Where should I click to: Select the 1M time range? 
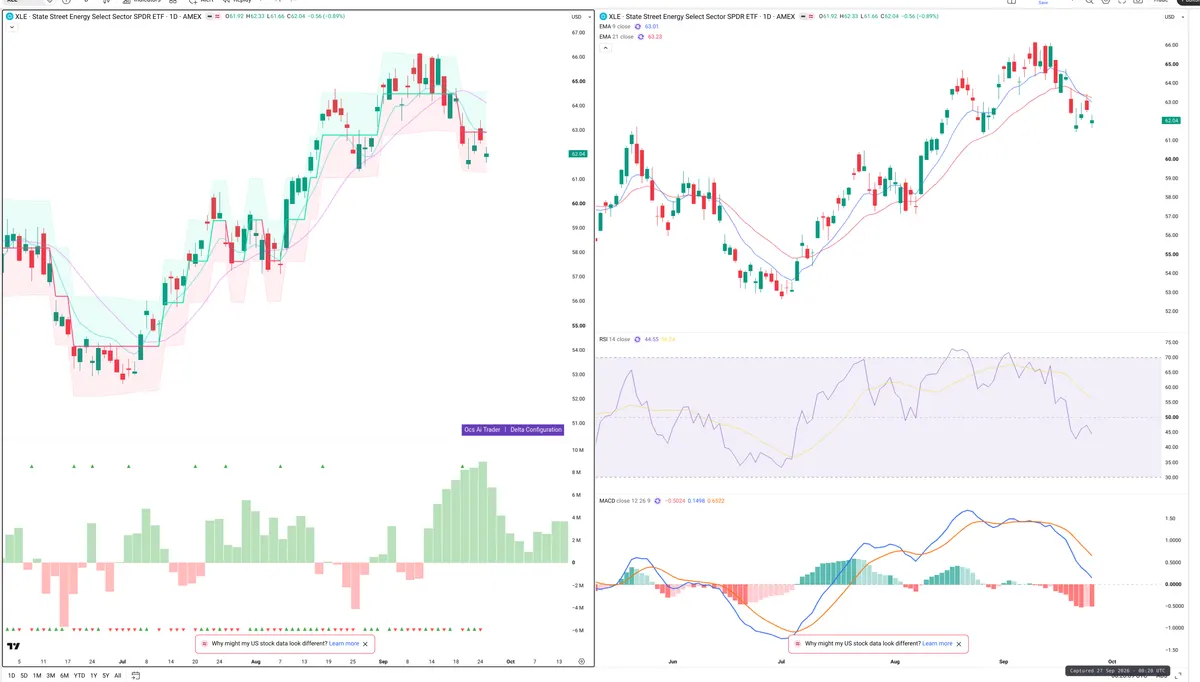pyautogui.click(x=37, y=675)
